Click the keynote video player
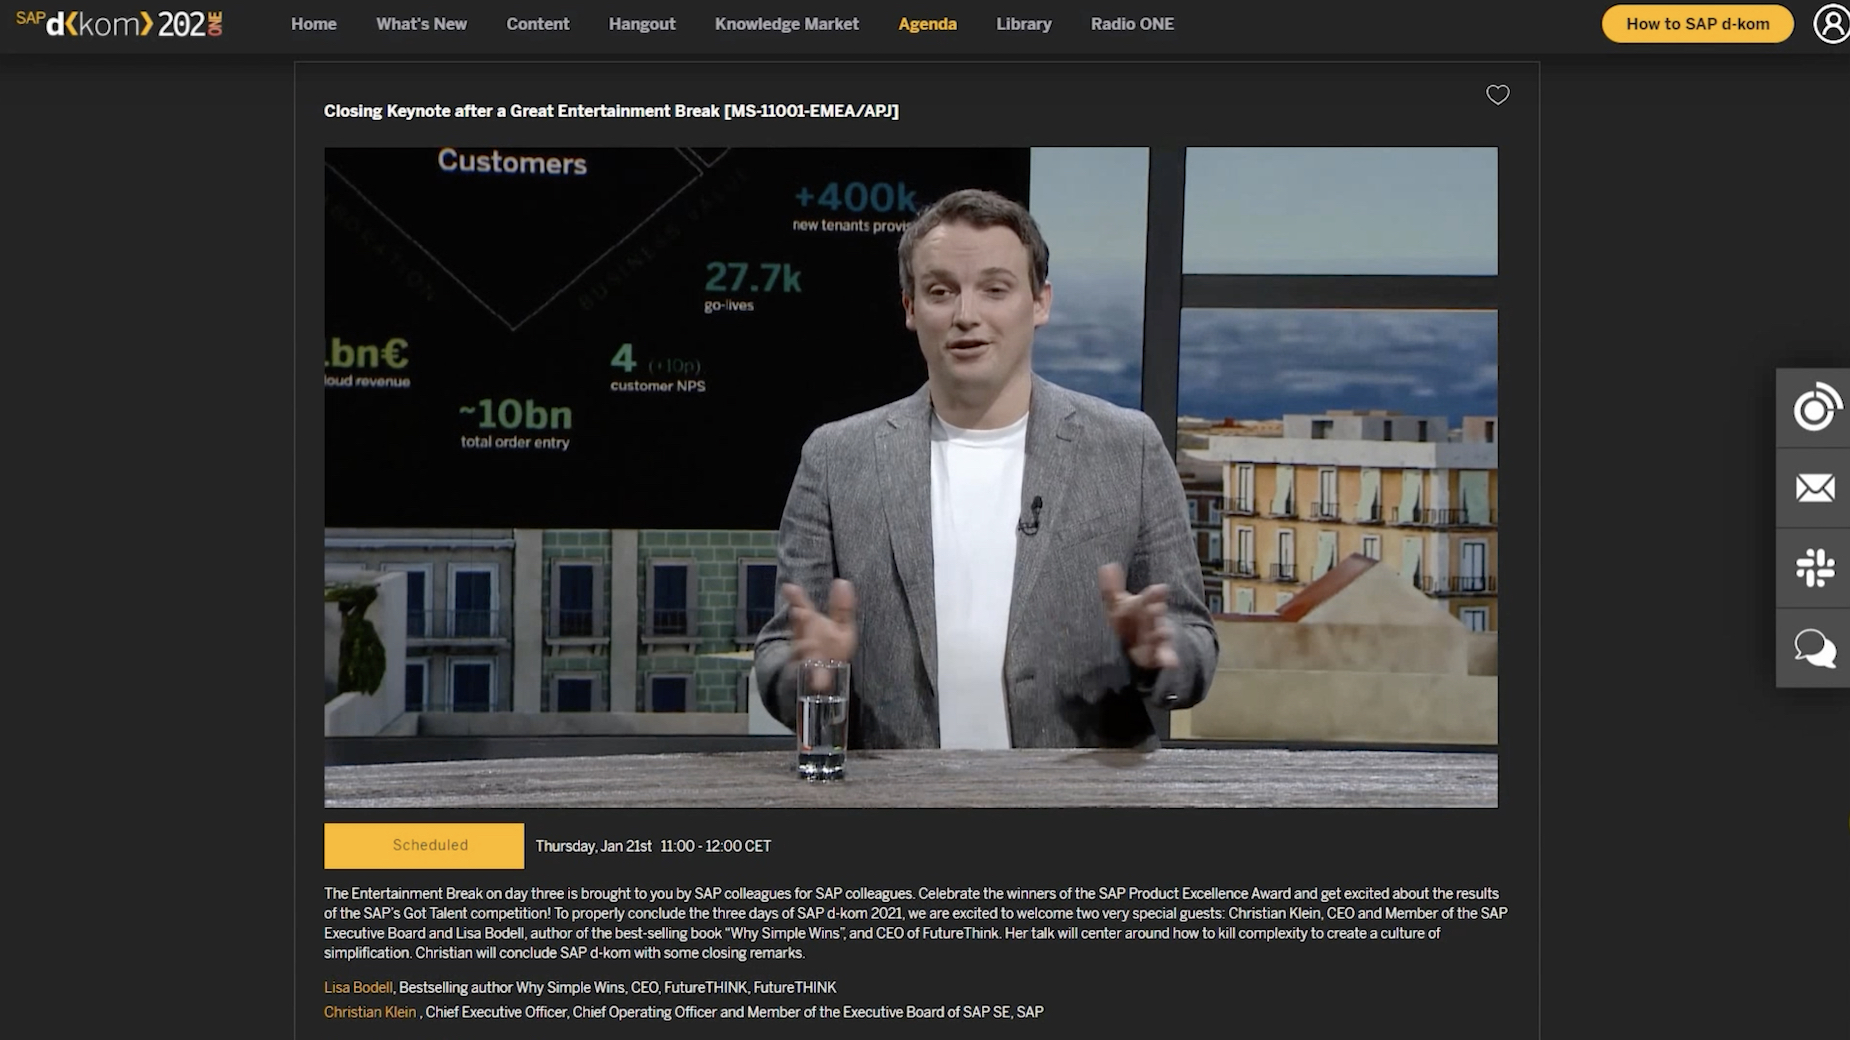Screen dimensions: 1850x1040 pos(910,477)
